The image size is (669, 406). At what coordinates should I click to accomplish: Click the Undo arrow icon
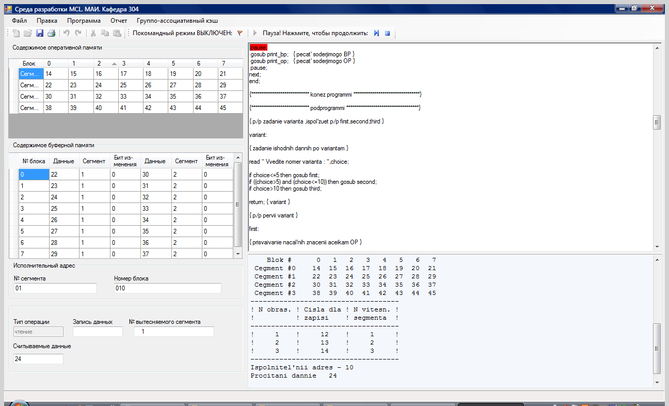tap(66, 32)
